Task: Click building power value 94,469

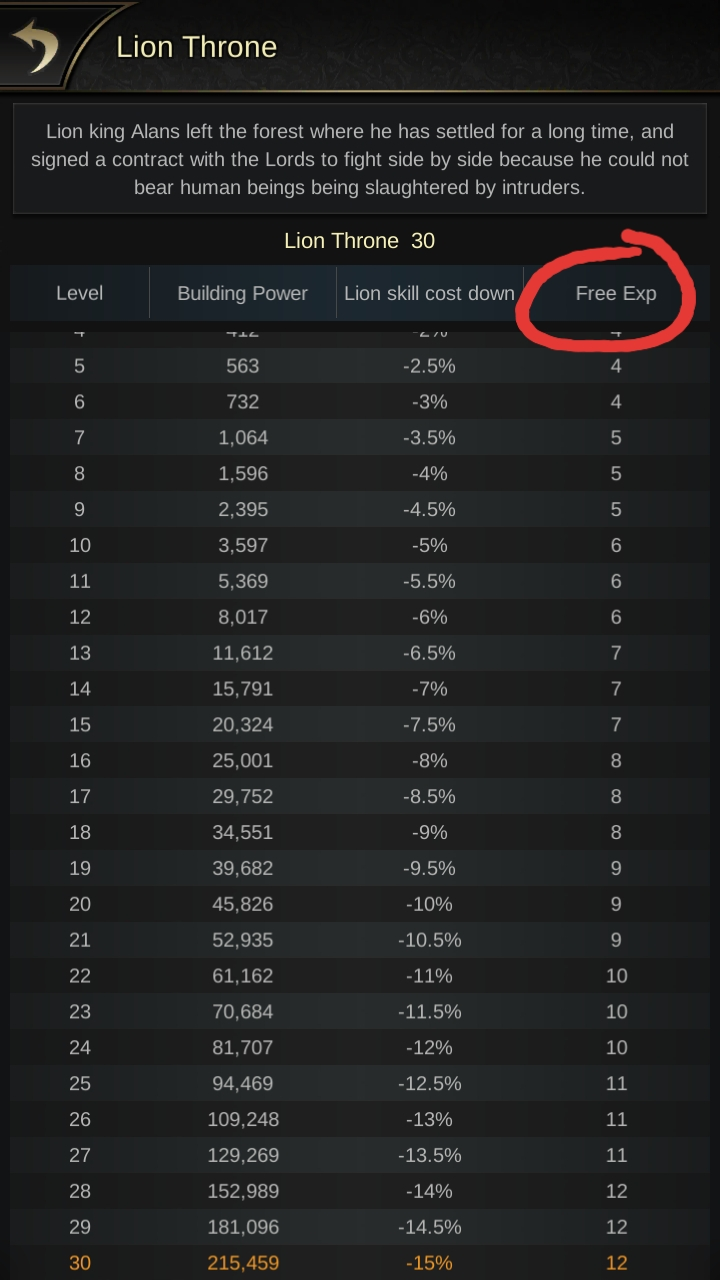Action: pyautogui.click(x=243, y=1083)
